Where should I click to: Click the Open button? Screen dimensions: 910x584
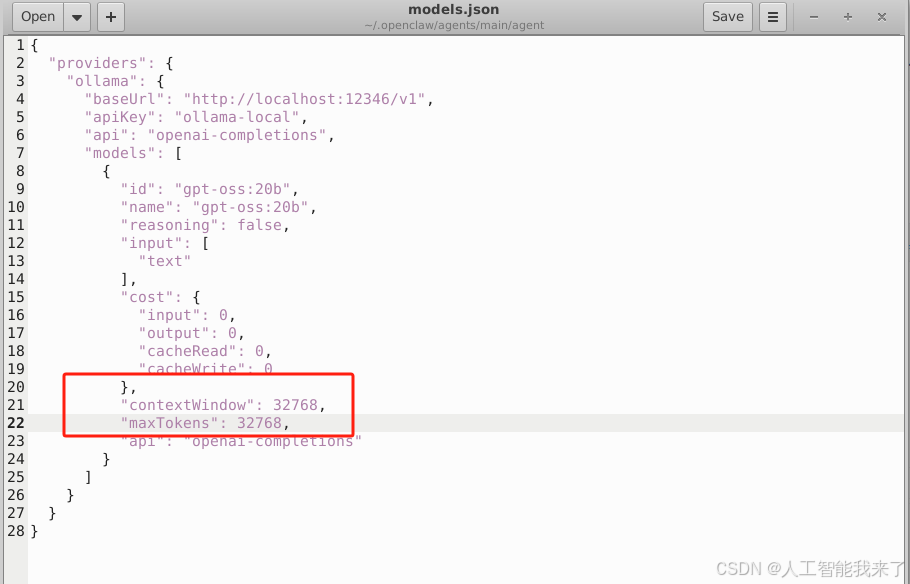pyautogui.click(x=38, y=17)
